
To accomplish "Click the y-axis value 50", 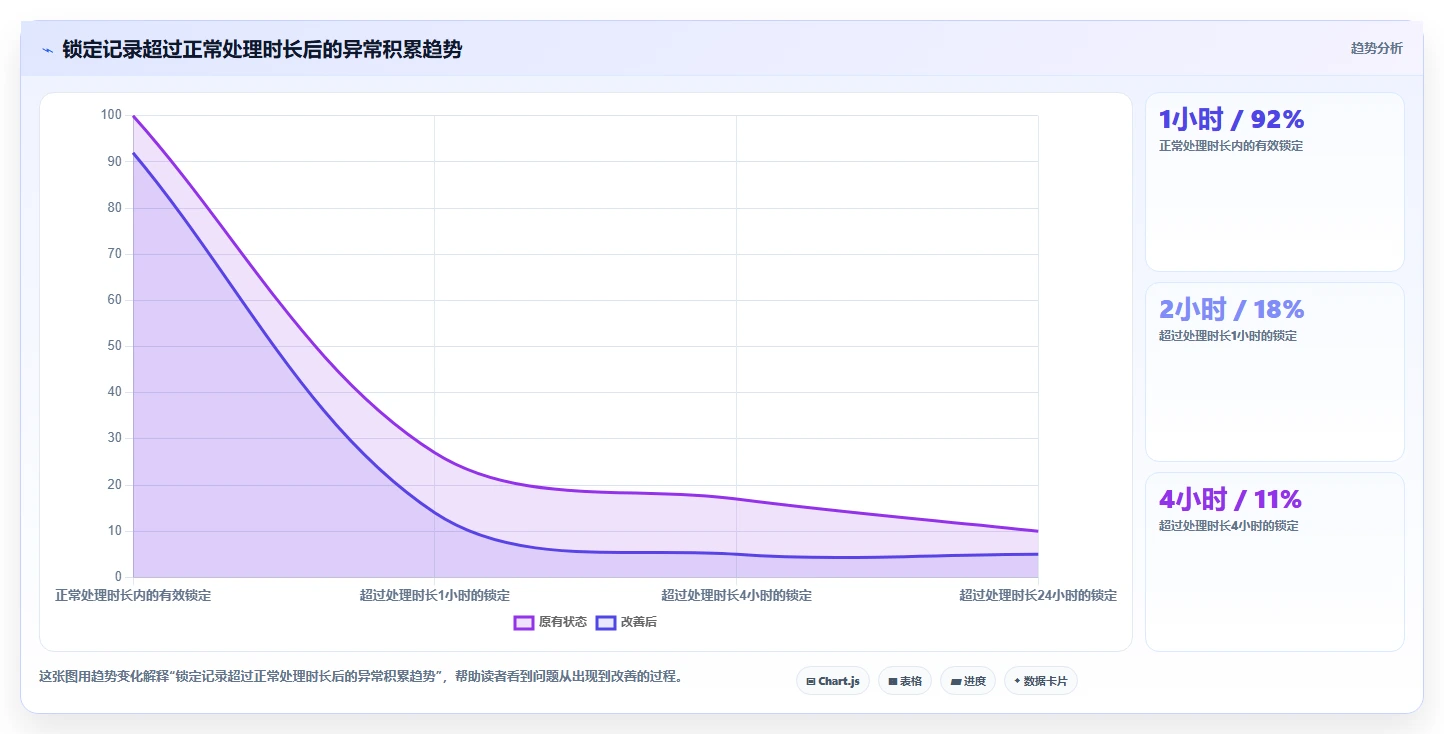I will pyautogui.click(x=114, y=346).
